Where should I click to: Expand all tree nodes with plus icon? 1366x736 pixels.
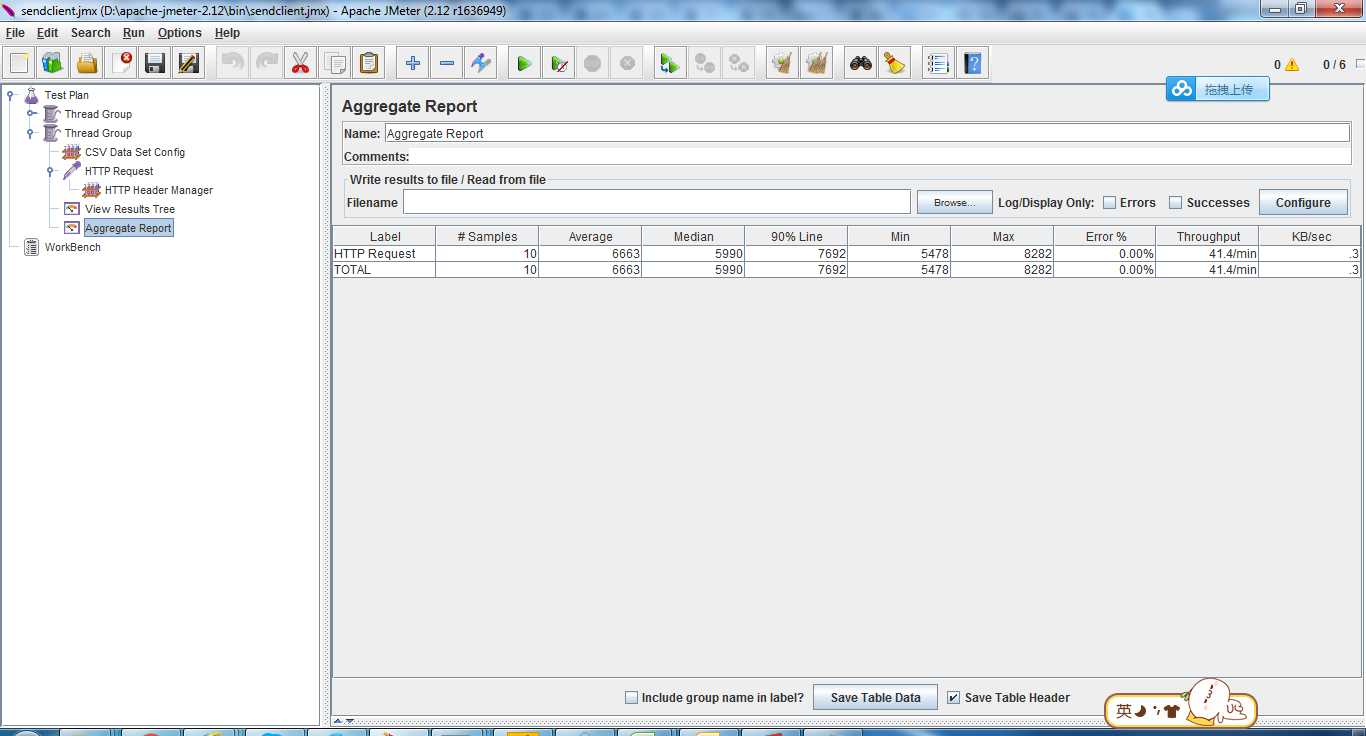tap(413, 64)
